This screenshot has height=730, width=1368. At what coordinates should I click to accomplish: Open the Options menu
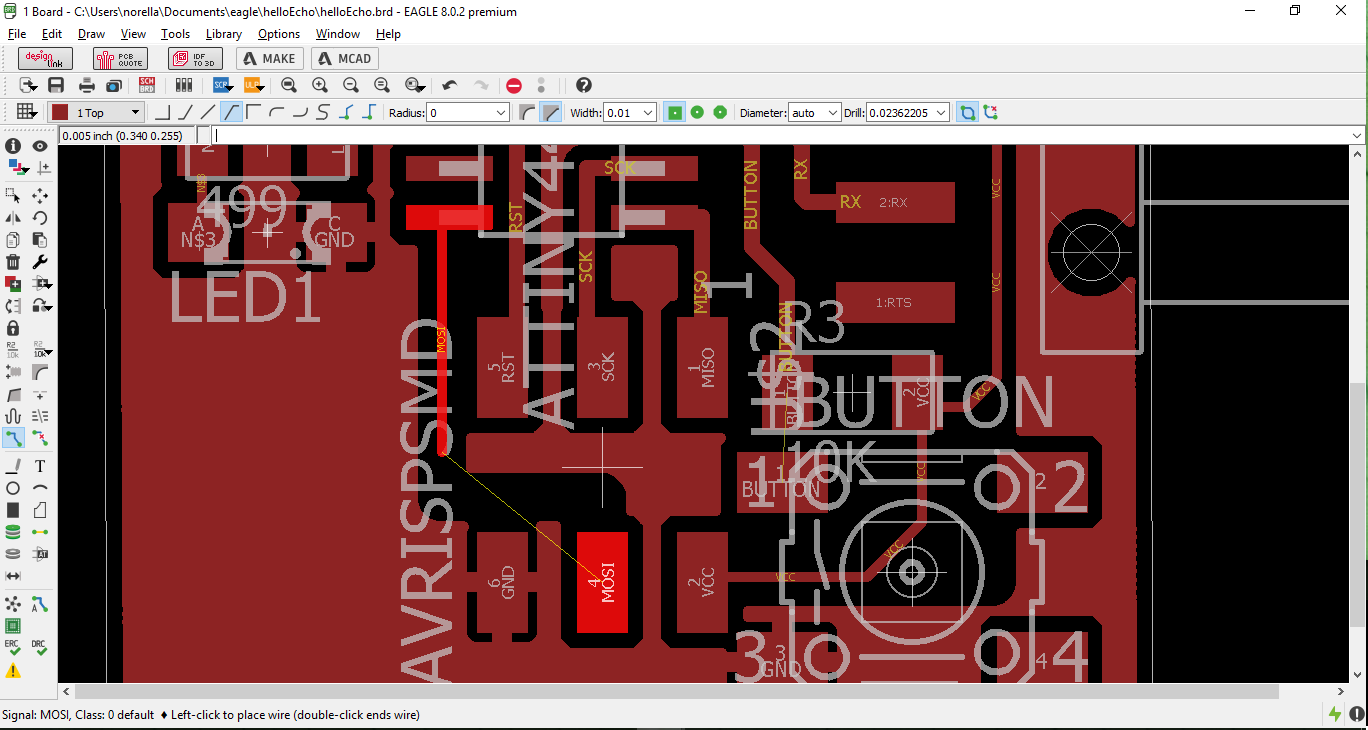(279, 34)
